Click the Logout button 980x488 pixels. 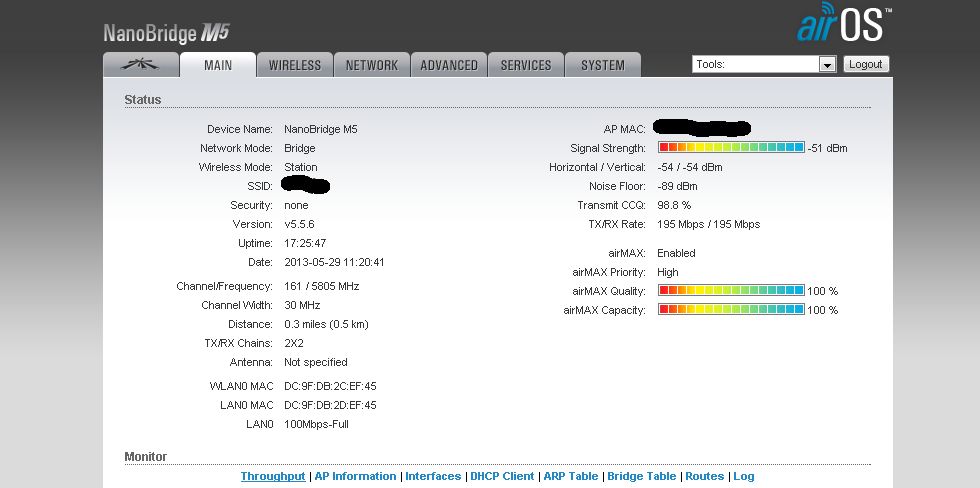click(866, 64)
